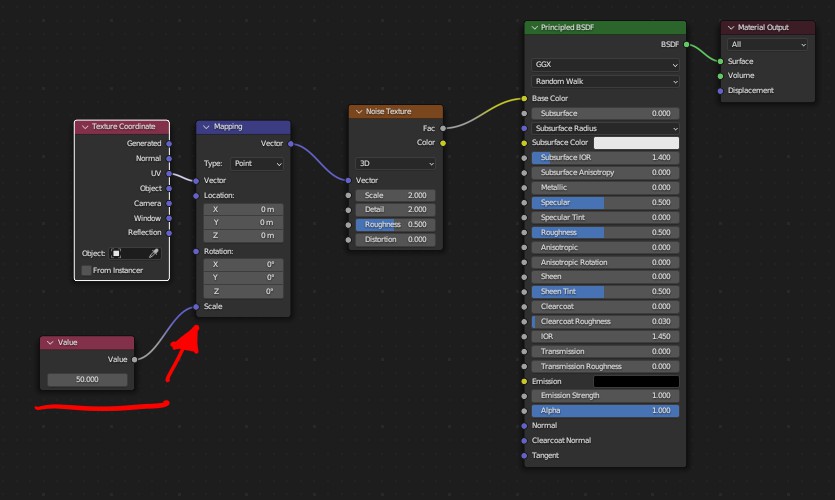Click the Specular Tint field
The width and height of the screenshot is (835, 500).
click(605, 217)
